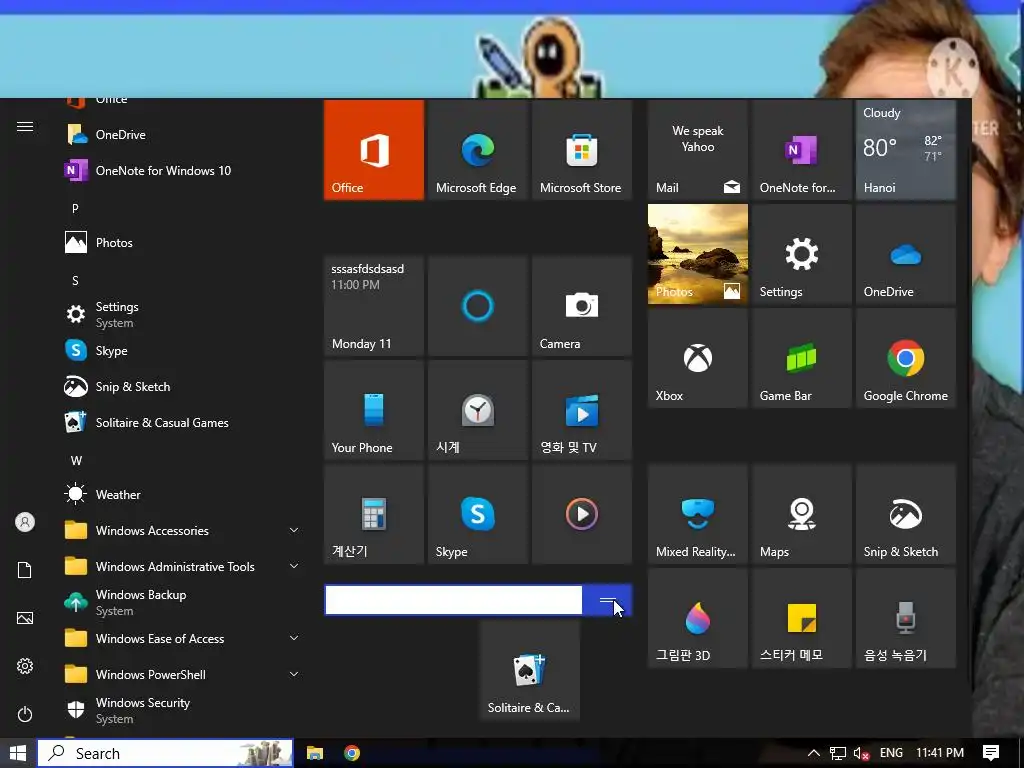1024x768 pixels.
Task: Open Pictures from Start sidebar
Action: (25, 618)
